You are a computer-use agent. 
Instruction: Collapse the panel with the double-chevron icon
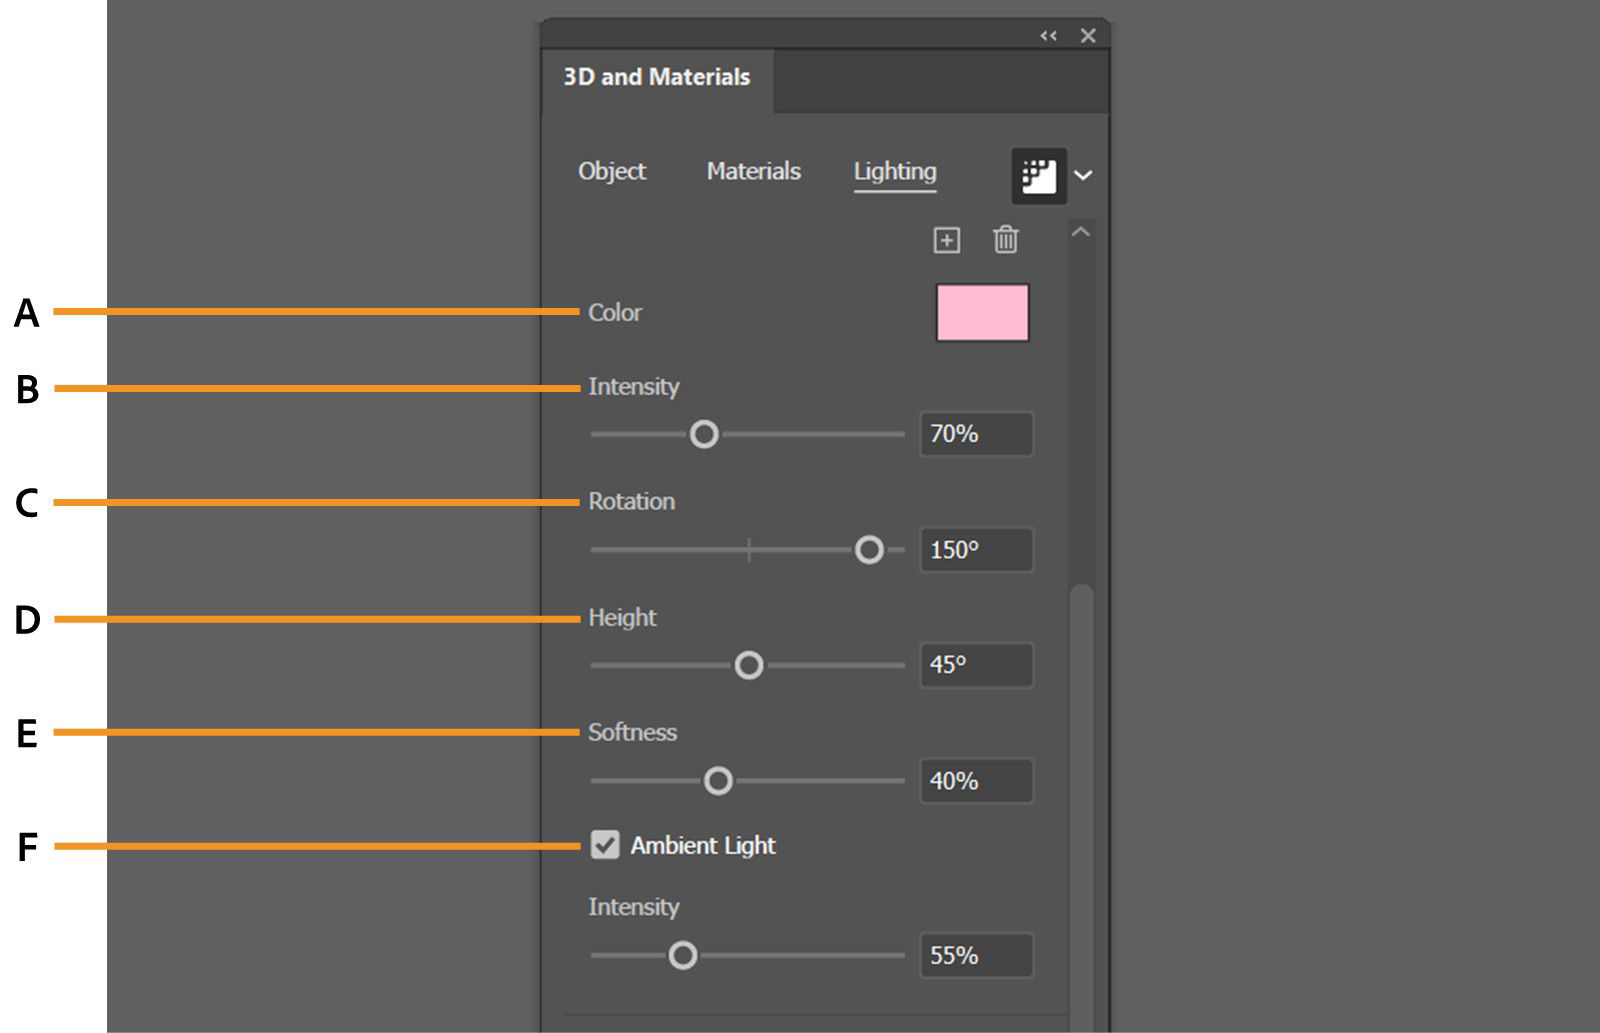click(x=1048, y=35)
